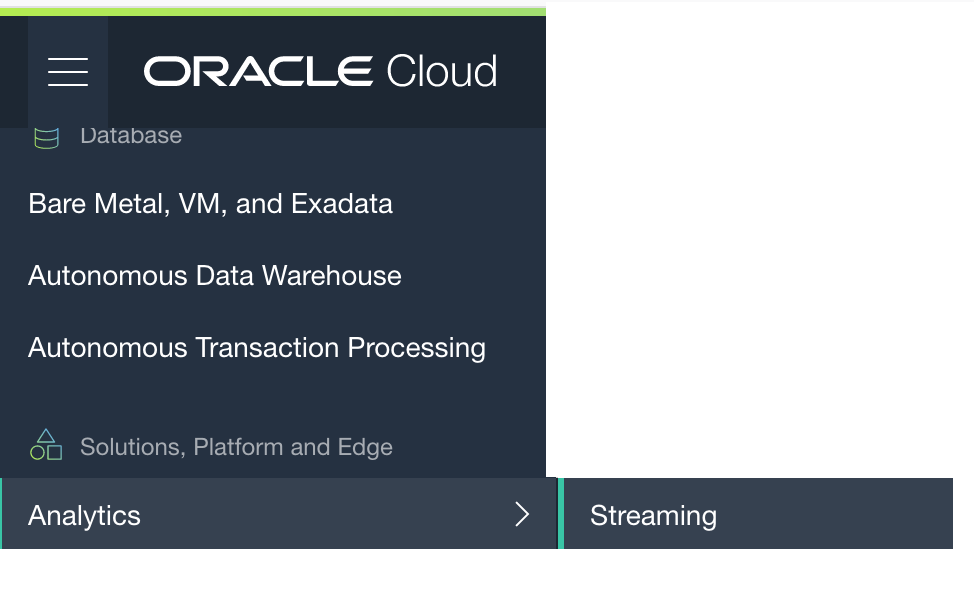This screenshot has height=590, width=974.
Task: Open Streaming from the Analytics submenu
Action: [x=653, y=515]
